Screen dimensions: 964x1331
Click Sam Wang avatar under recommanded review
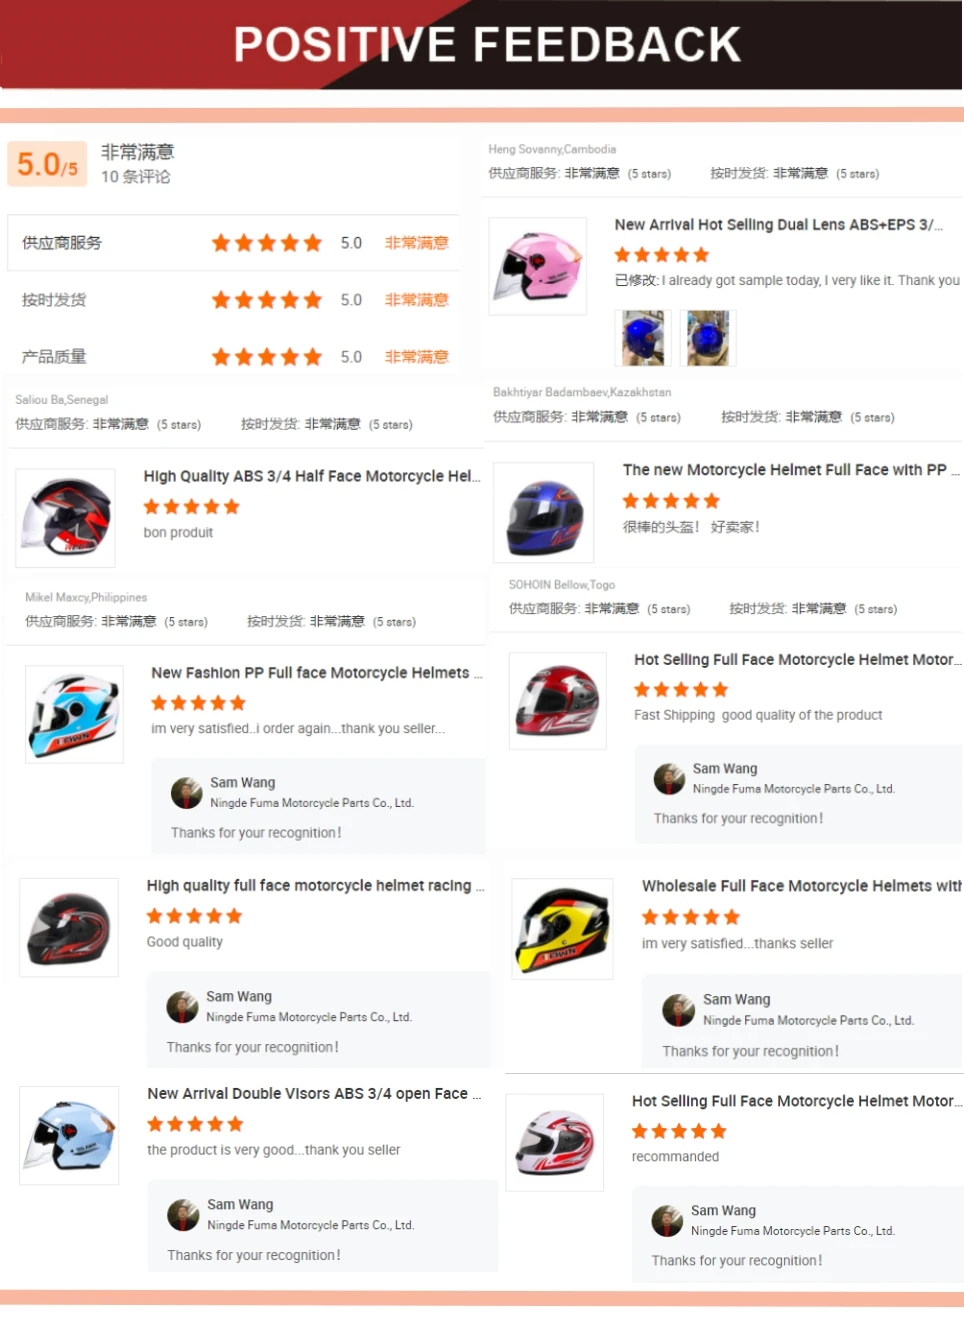667,1221
